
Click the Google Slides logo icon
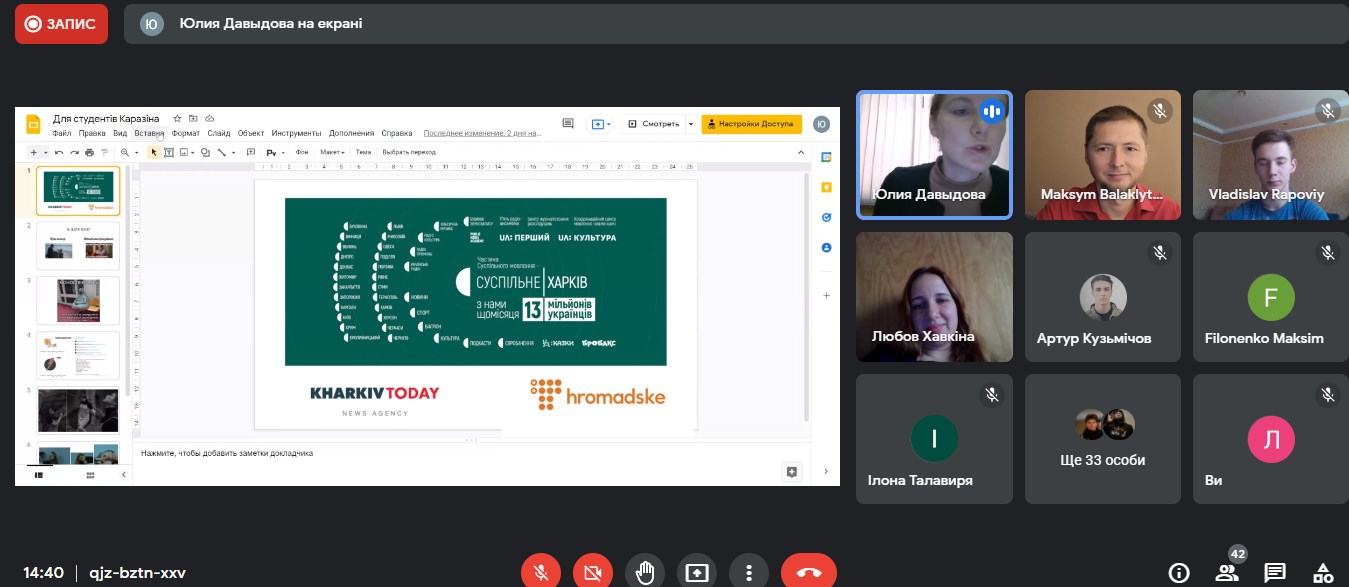(32, 124)
